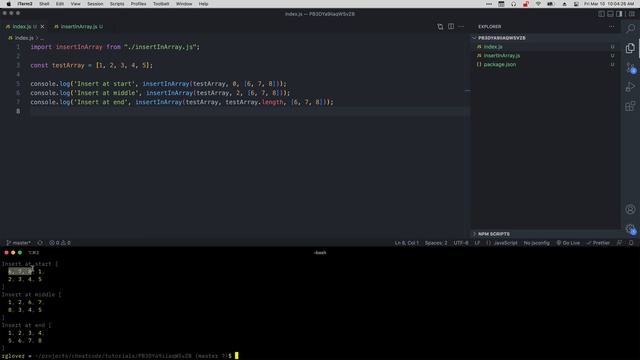Change end of line sequence LF
The image size is (640, 360).
[477, 243]
